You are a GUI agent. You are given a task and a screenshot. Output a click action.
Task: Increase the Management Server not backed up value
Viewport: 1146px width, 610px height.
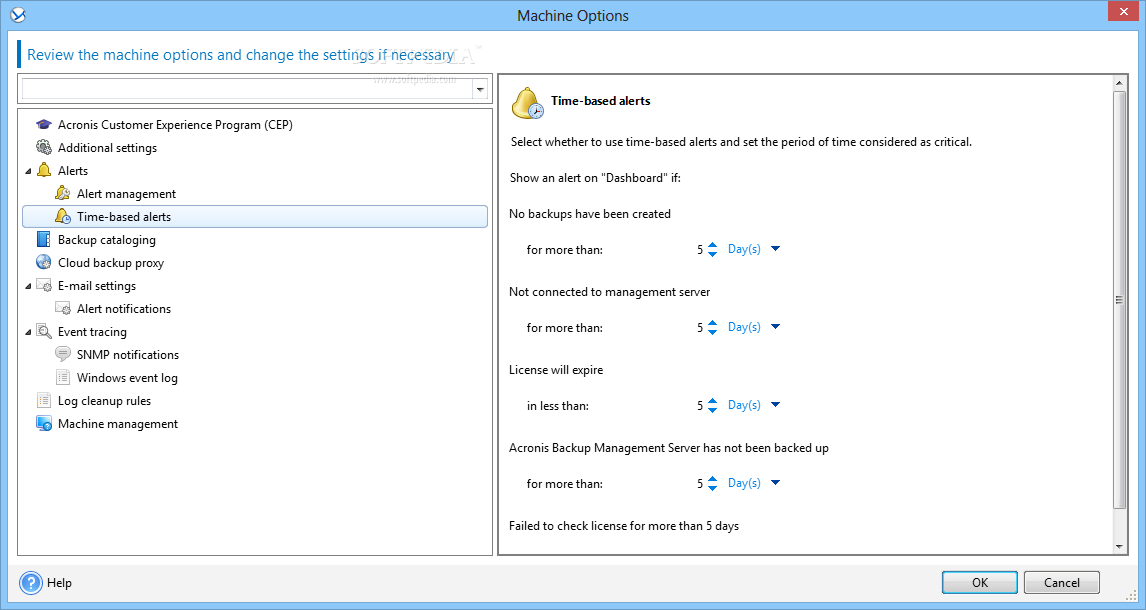713,479
